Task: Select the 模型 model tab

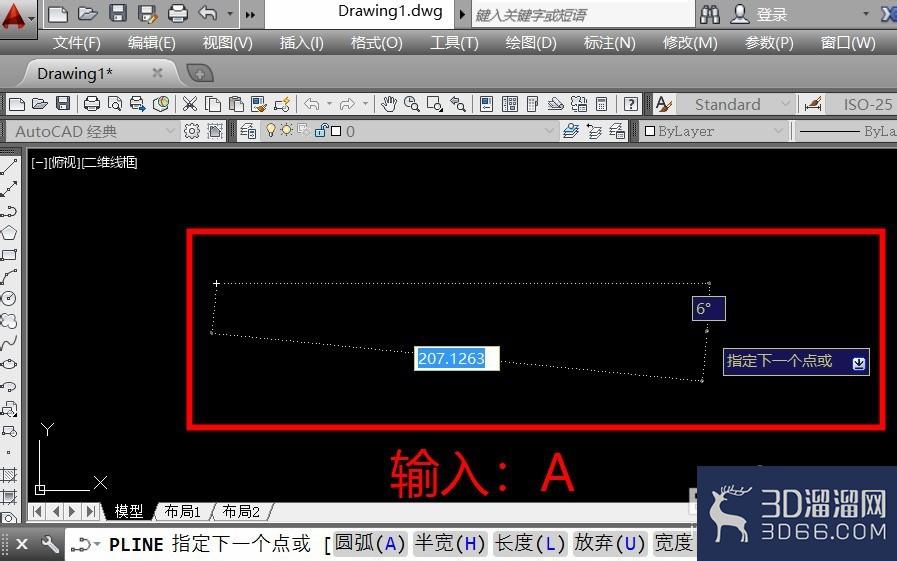Action: tap(129, 511)
